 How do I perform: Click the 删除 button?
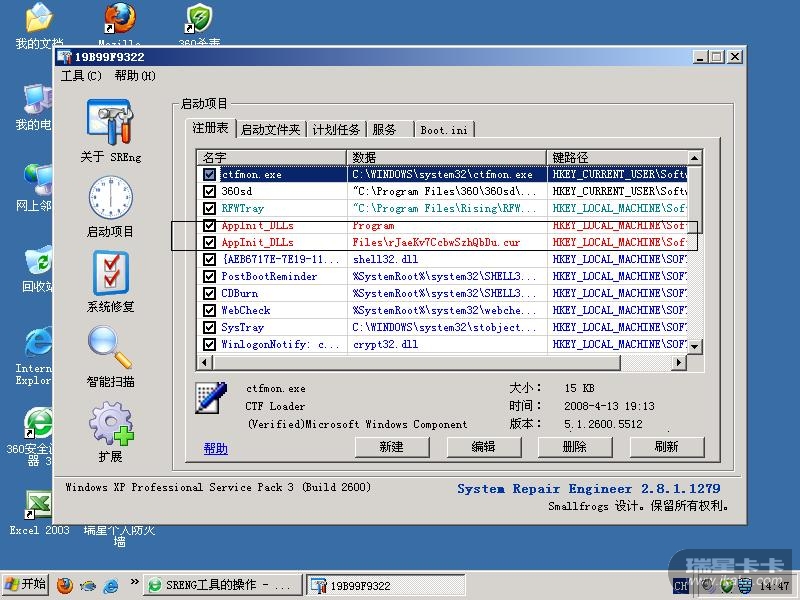[575, 447]
